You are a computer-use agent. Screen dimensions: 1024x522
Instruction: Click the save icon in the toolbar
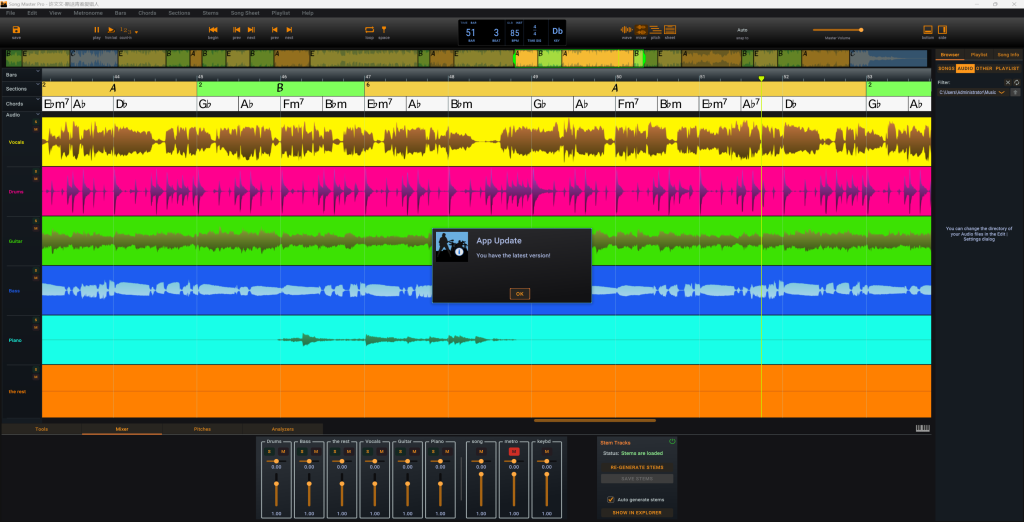pyautogui.click(x=16, y=30)
